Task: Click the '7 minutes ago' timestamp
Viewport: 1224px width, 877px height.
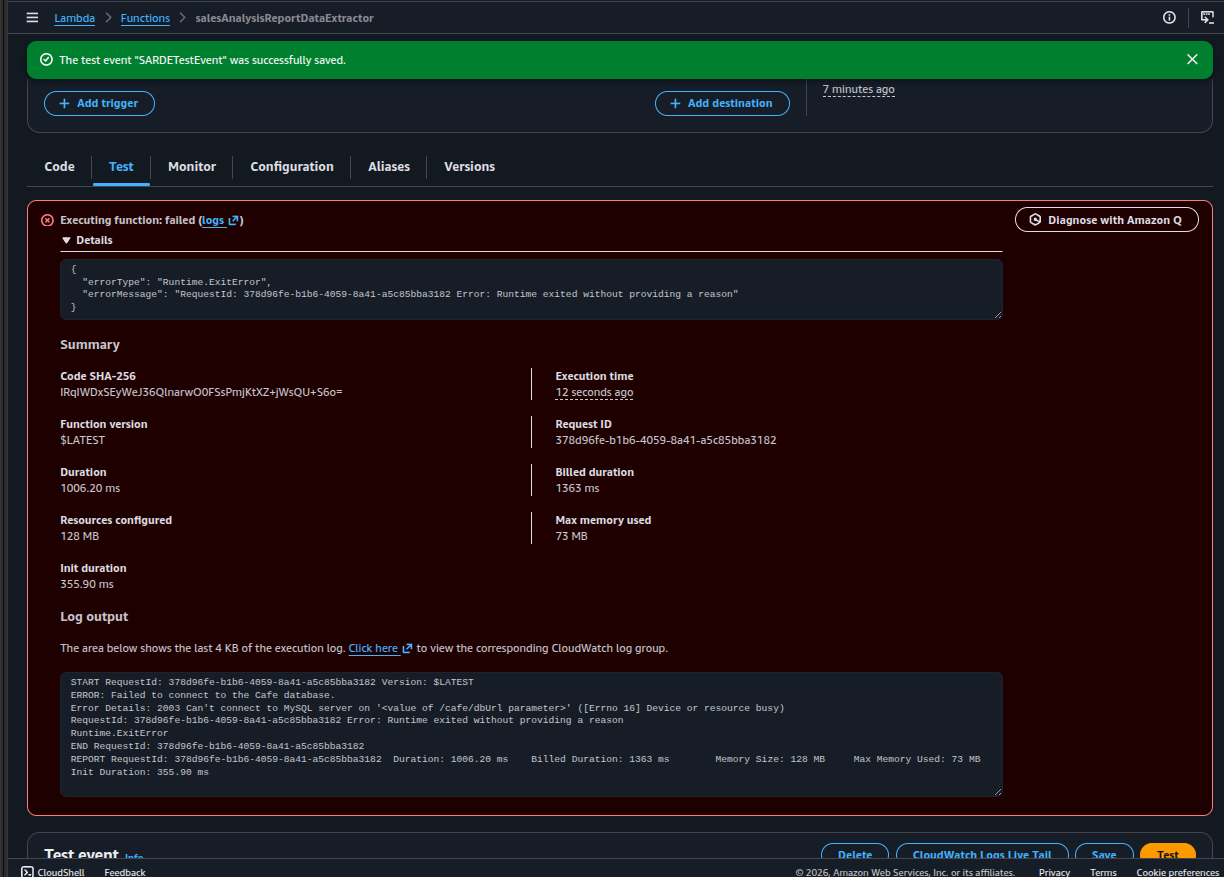Action: point(859,90)
